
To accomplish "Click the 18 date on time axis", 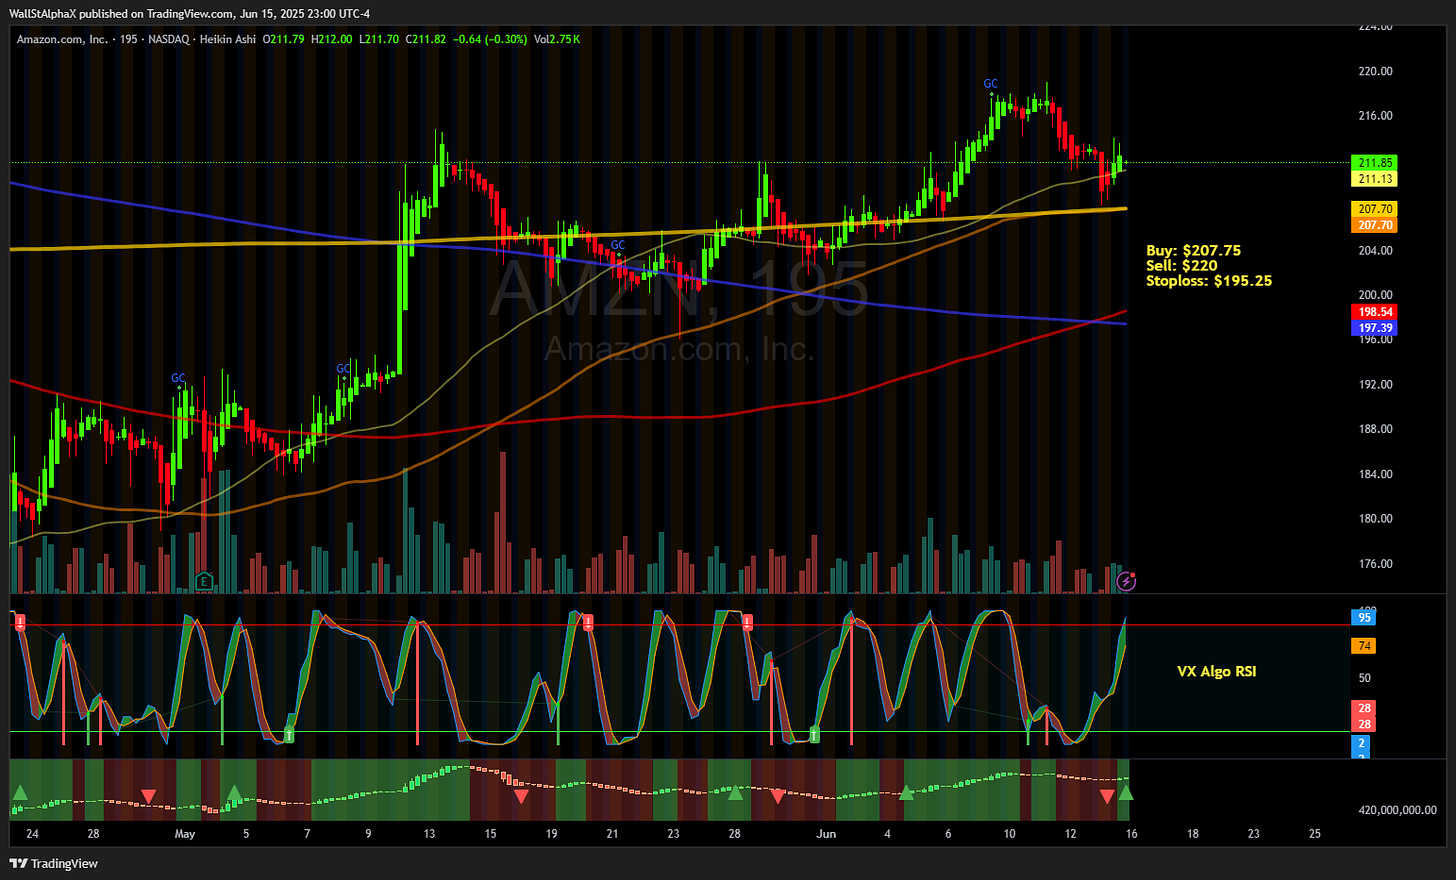I will click(1192, 834).
